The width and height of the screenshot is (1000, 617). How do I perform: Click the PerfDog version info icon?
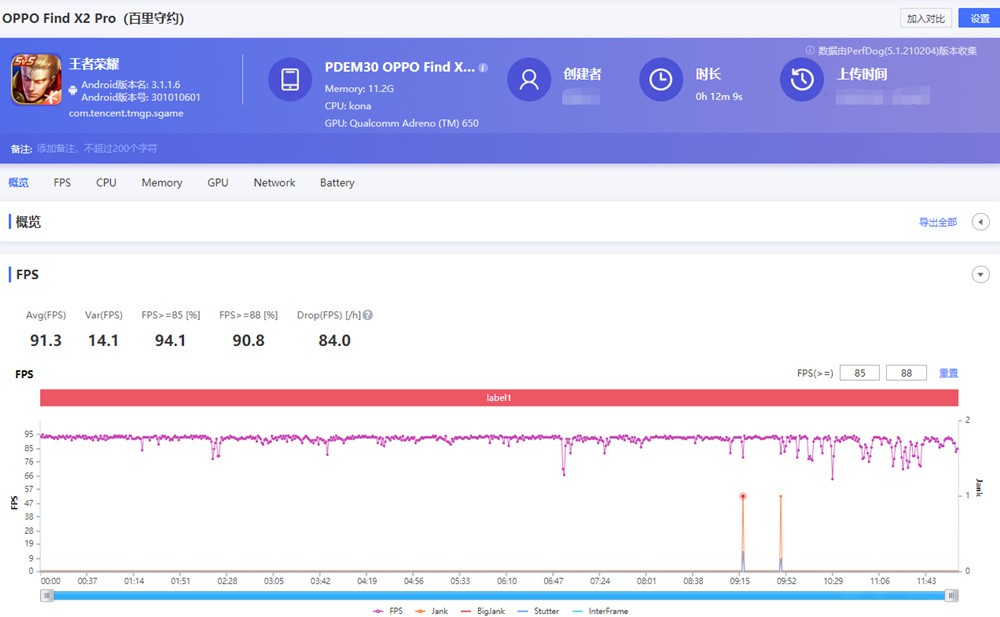click(810, 50)
